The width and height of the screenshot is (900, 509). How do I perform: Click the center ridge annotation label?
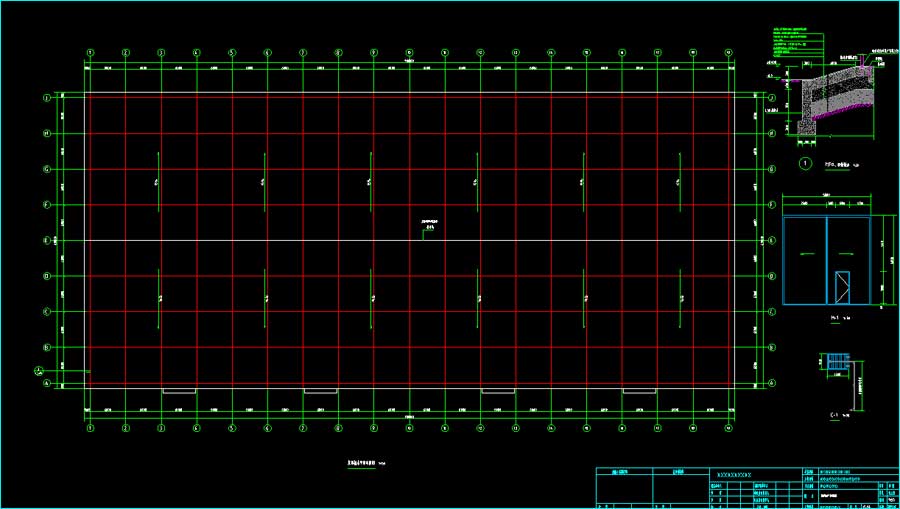pos(430,225)
